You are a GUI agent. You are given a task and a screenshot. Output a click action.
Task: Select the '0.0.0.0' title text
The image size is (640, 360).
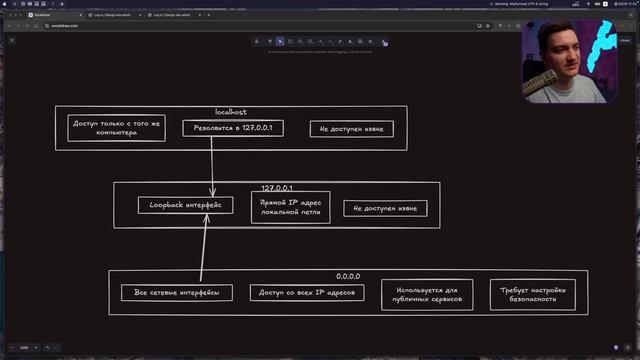pyautogui.click(x=348, y=276)
